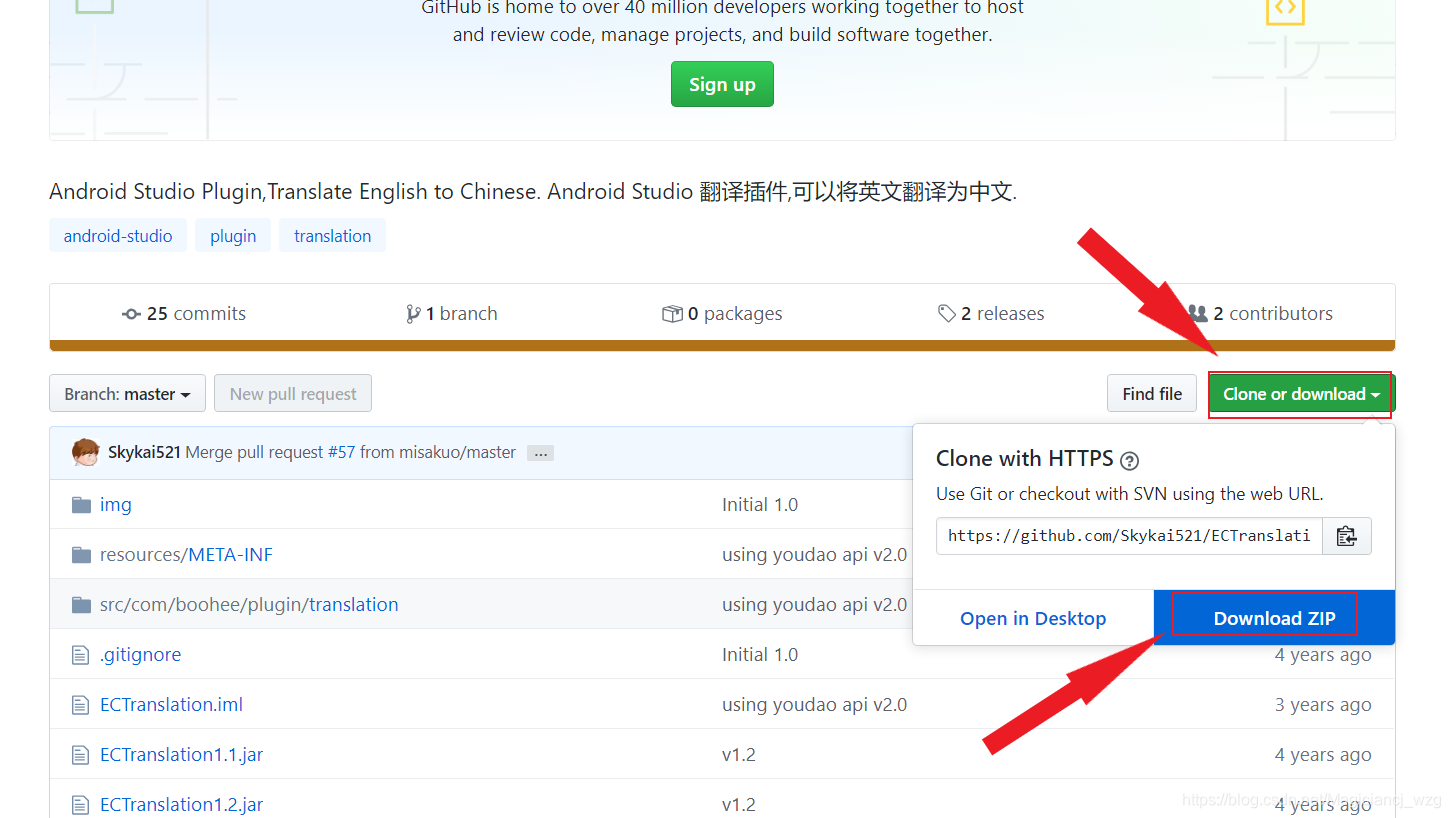Open the plugin topic tag

coord(233,236)
